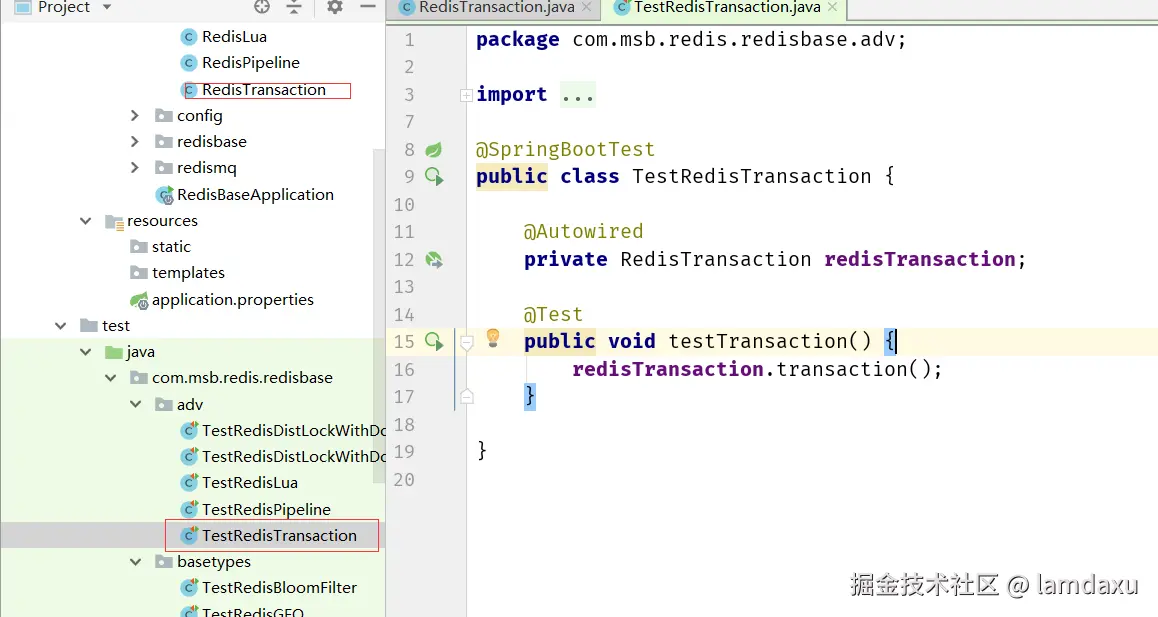Select RedisPipeline class in project tree
This screenshot has width=1158, height=617.
pos(250,63)
